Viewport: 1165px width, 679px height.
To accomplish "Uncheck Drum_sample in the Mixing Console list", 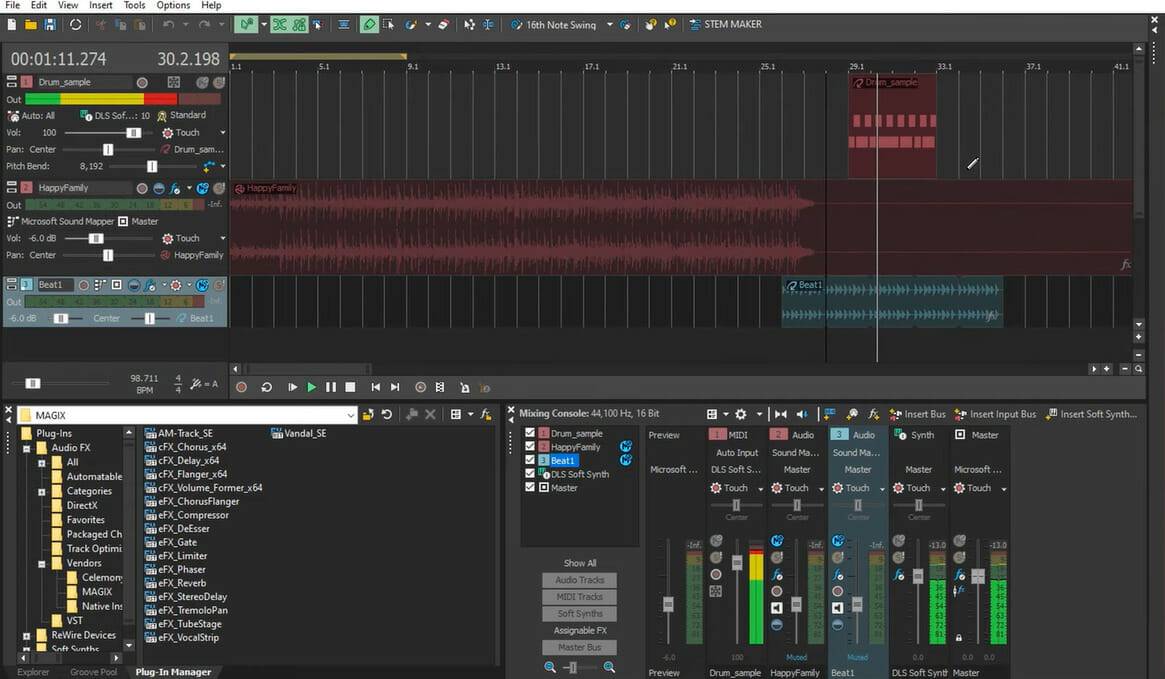I will click(531, 433).
